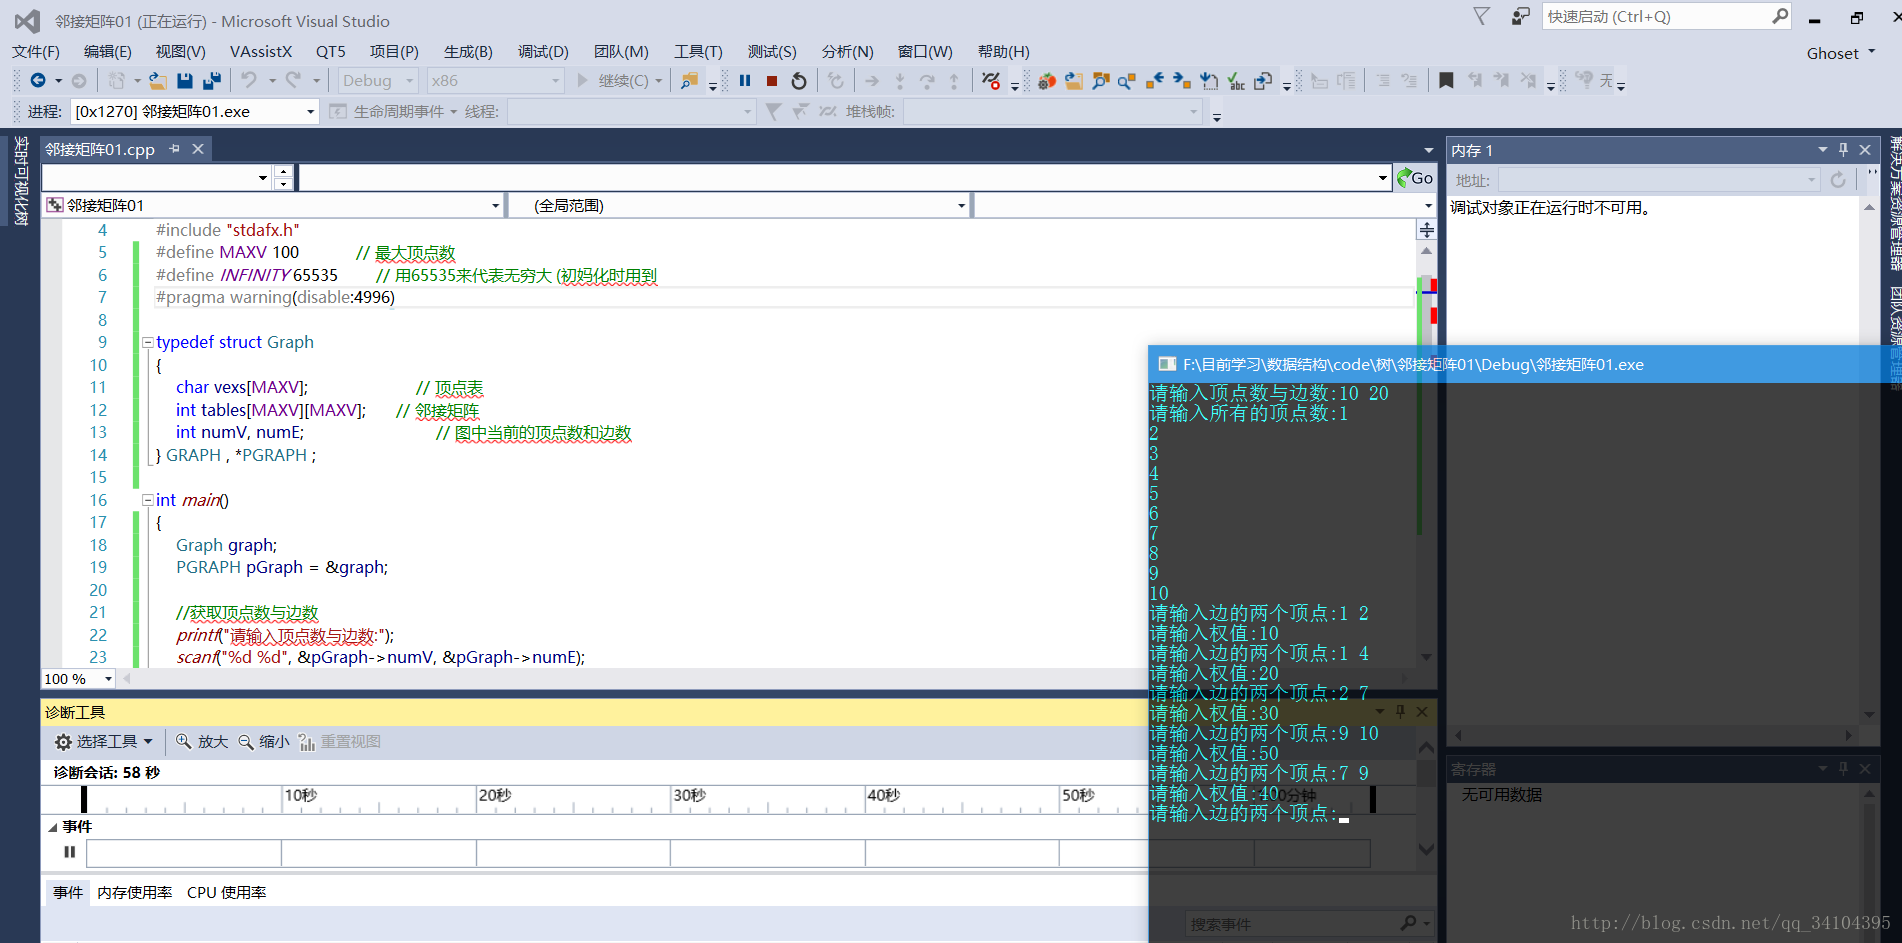Open the Tools menu 工具(T)
This screenshot has height=943, width=1902.
(x=698, y=51)
